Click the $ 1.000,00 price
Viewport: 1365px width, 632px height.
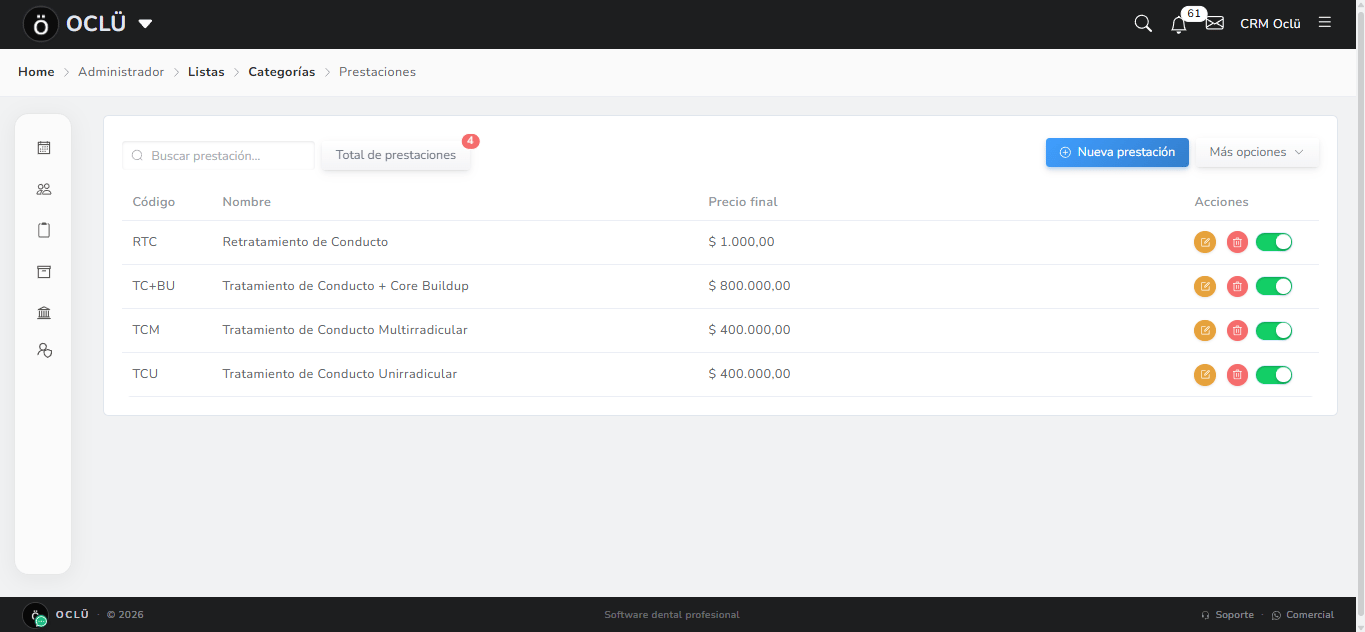point(741,242)
